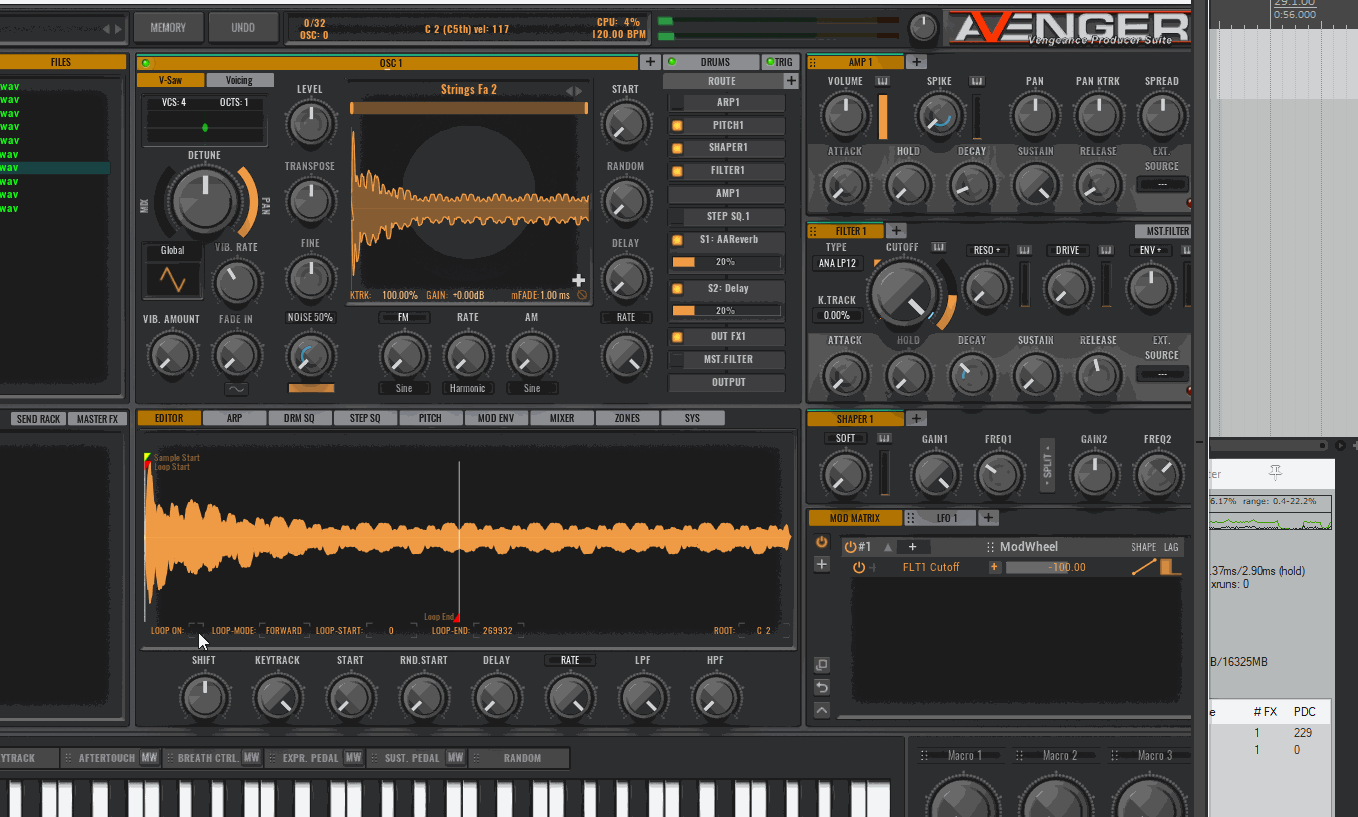The width and height of the screenshot is (1358, 817).
Task: Click the keyboard icon next to DRIVE
Action: pos(1106,250)
